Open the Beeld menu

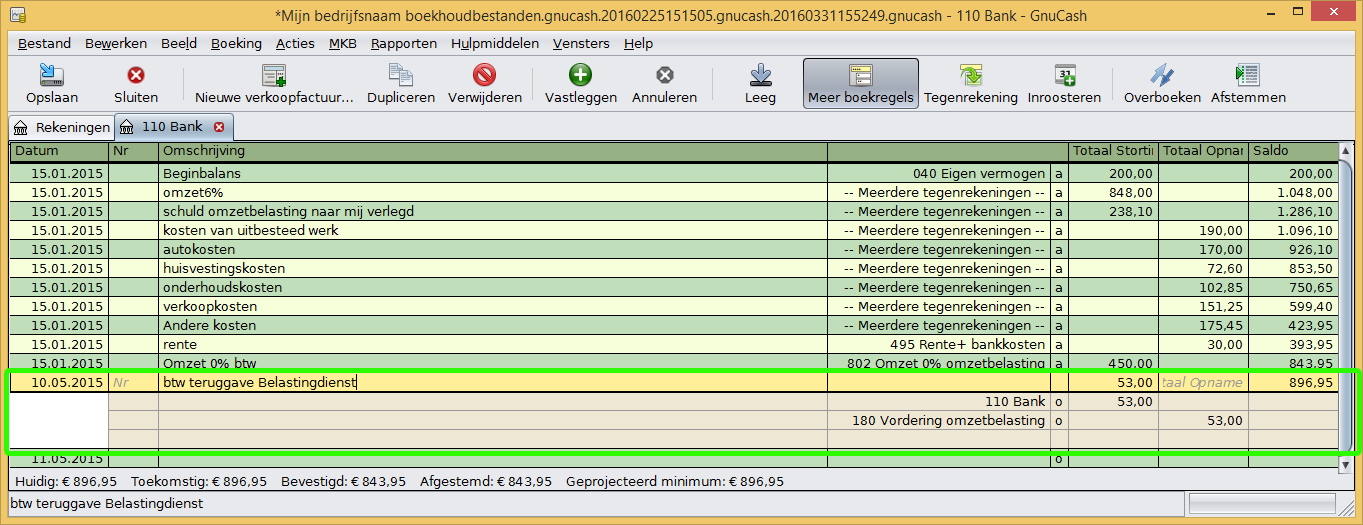pos(178,43)
